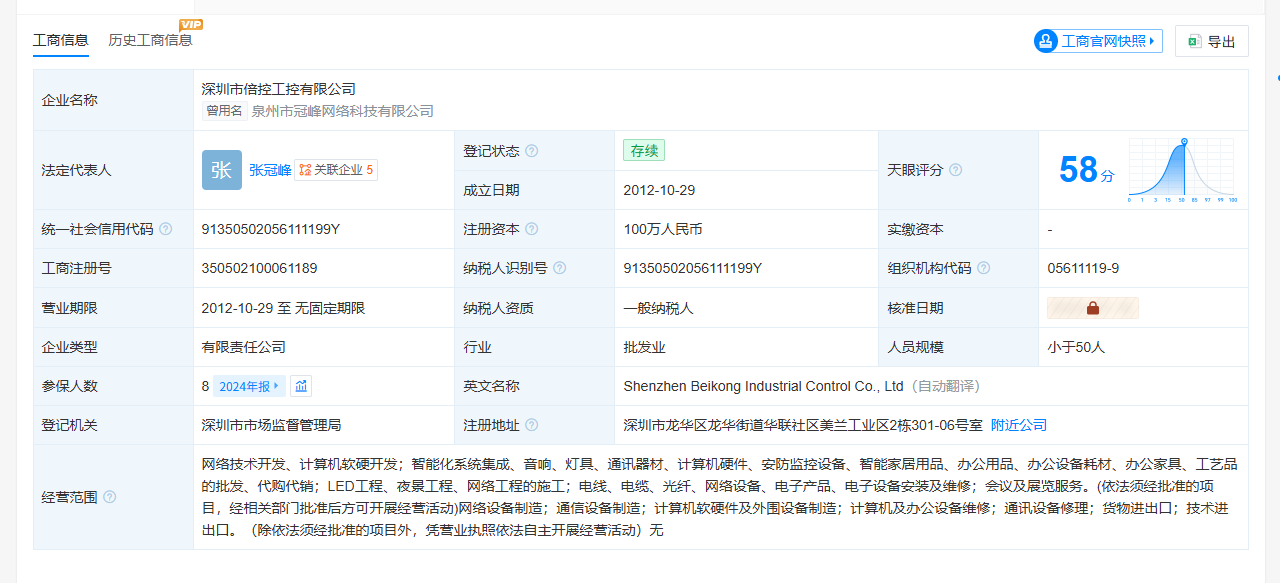Expand the 2024年报 annual report selector
Screen dimensions: 1280x583
point(249,386)
